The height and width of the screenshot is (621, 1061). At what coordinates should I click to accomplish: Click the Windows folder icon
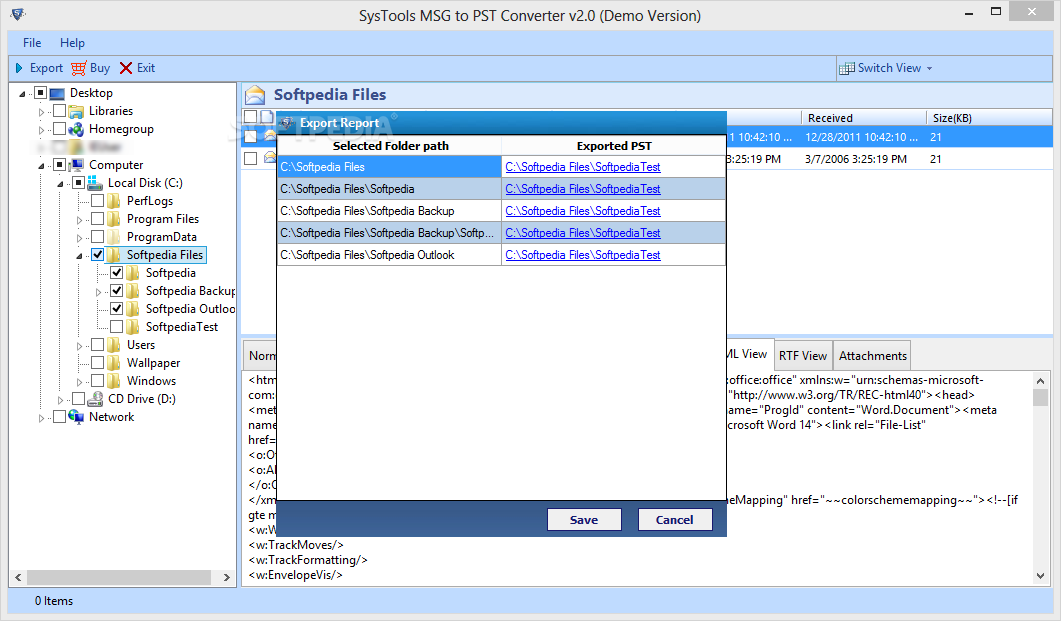coord(114,381)
